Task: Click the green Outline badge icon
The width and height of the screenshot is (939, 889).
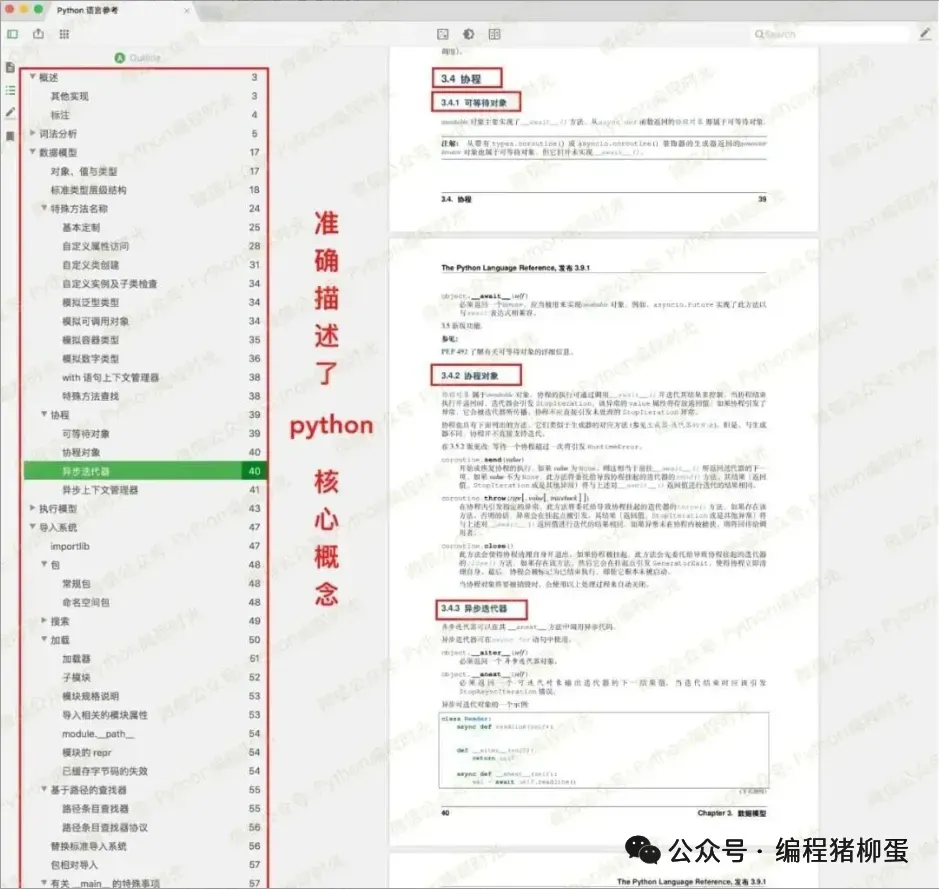Action: pos(120,57)
